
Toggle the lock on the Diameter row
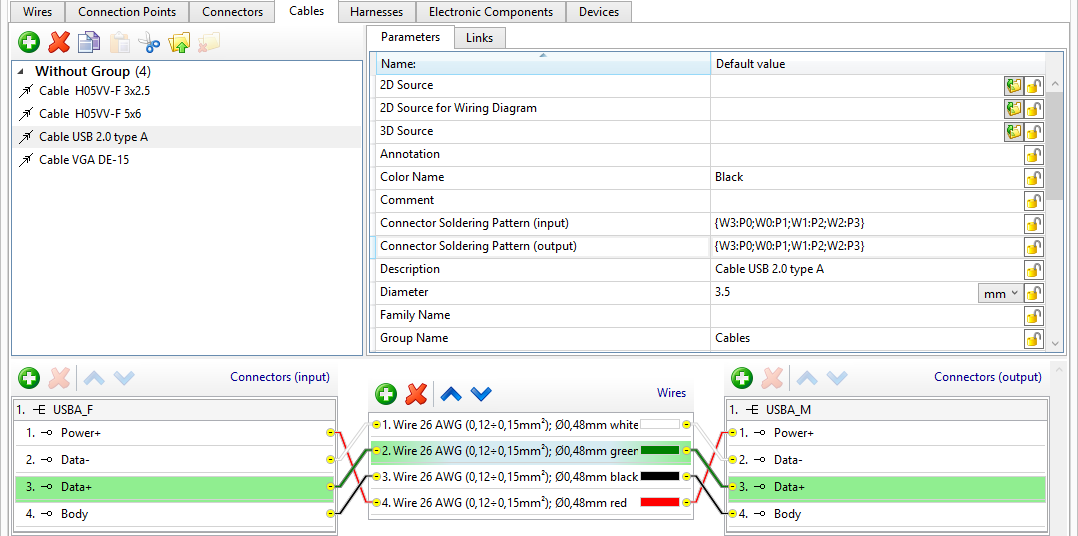[1033, 293]
